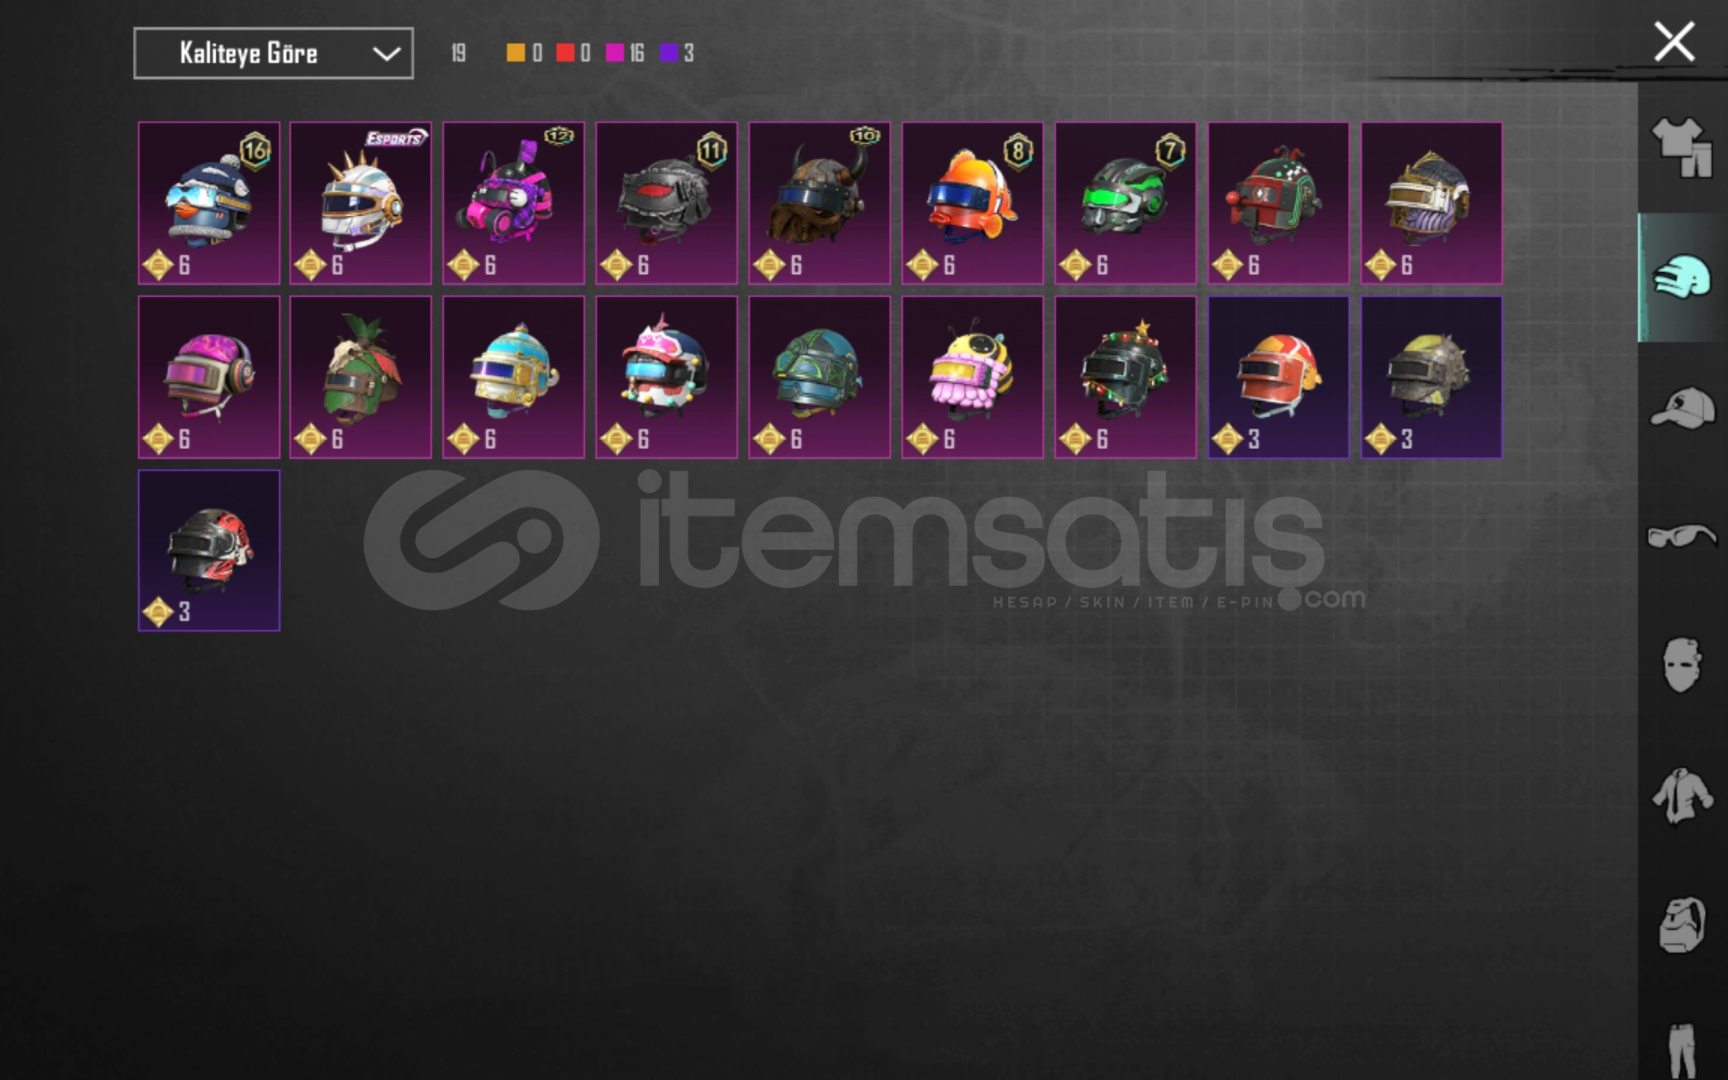Select the Christmas tree lights helmet
This screenshot has width=1728, height=1080.
(1126, 377)
